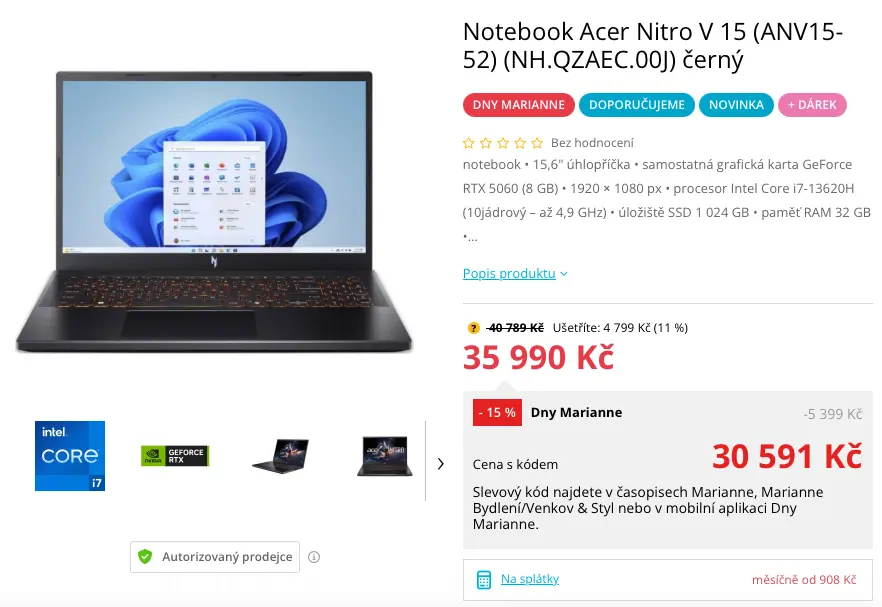Viewport: 882px width, 607px height.
Task: Click the -15 % Dny Marianne discount badge
Action: (x=497, y=412)
